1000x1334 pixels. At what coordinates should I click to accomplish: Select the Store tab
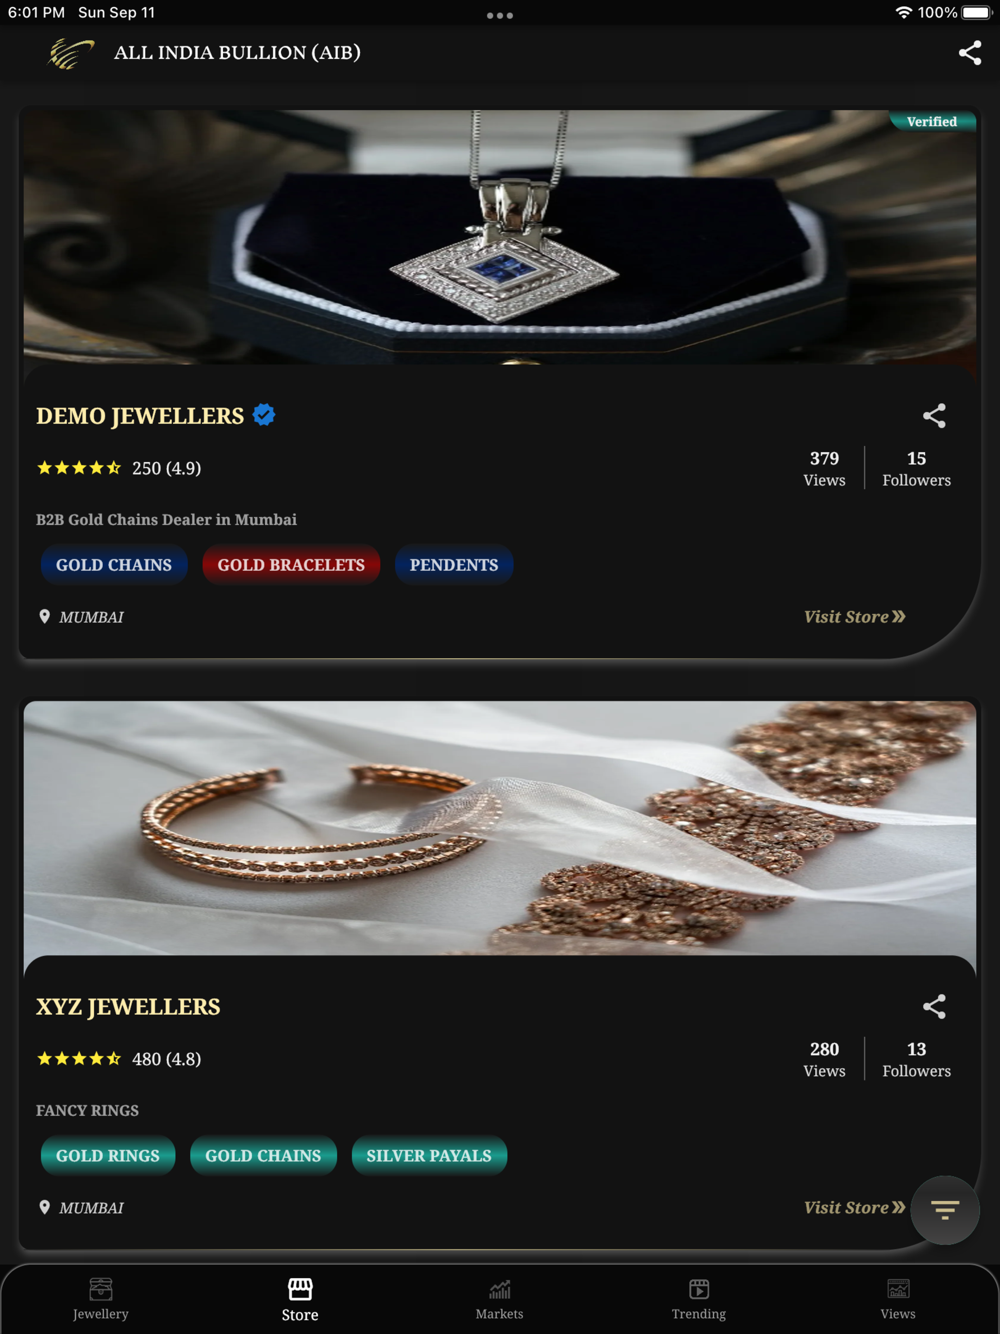coord(300,1300)
